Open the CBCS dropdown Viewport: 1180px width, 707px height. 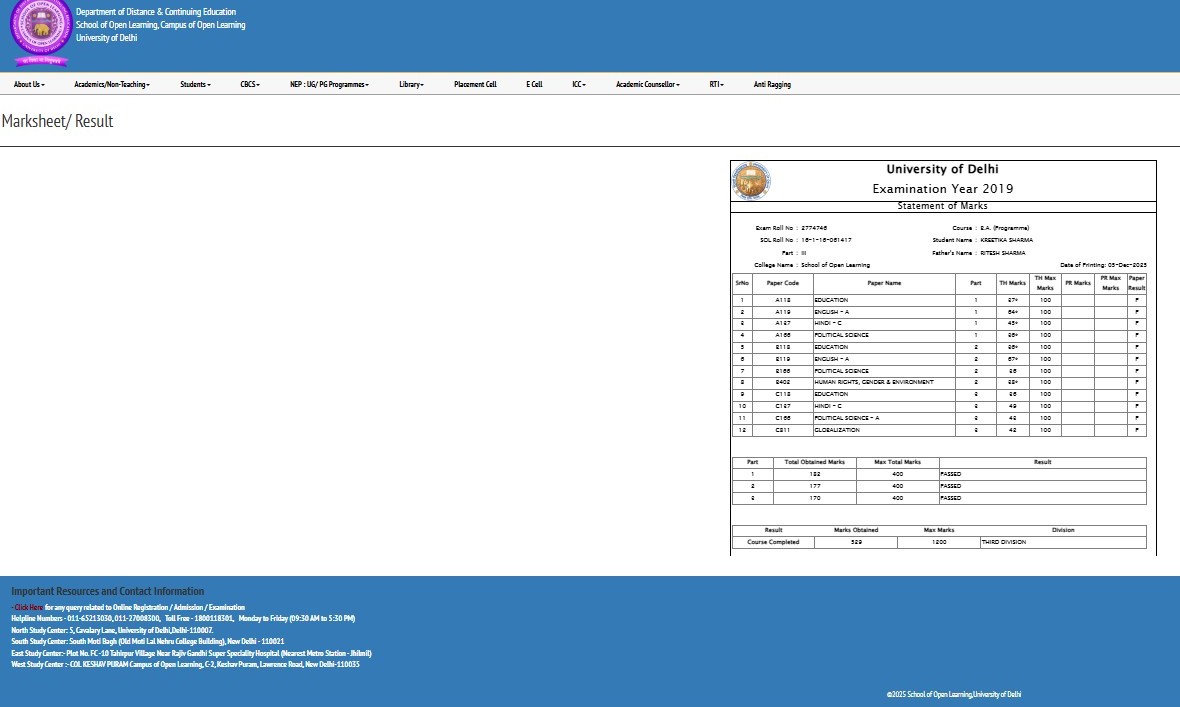coord(250,85)
